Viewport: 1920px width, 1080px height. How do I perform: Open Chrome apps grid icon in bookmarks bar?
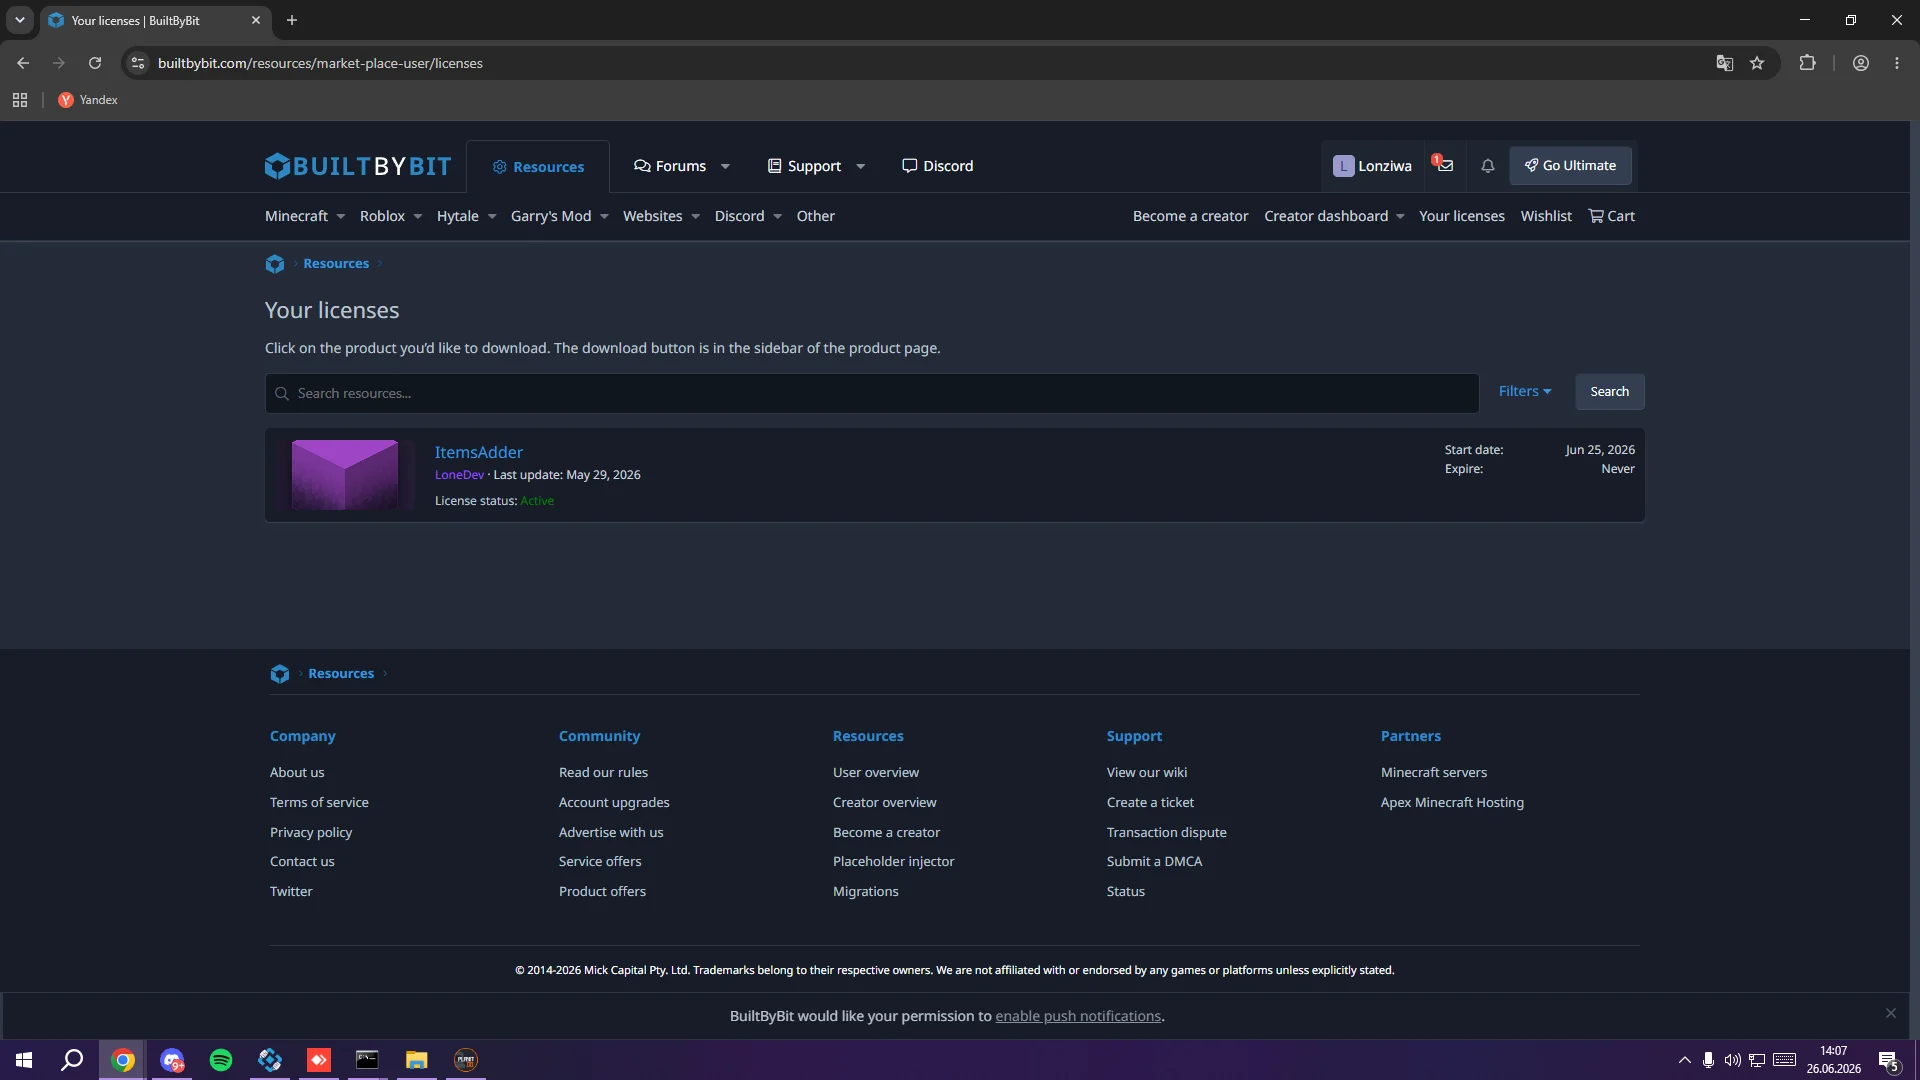coord(20,100)
